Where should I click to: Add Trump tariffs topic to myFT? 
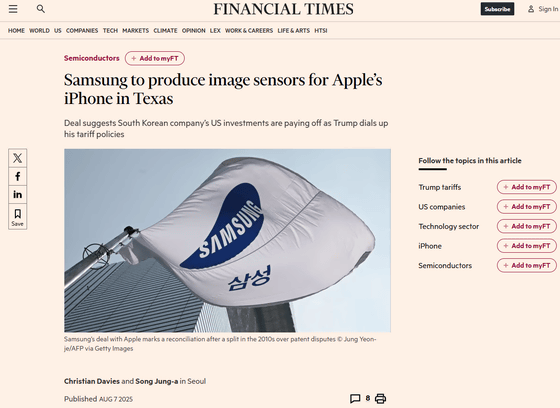[x=526, y=187]
